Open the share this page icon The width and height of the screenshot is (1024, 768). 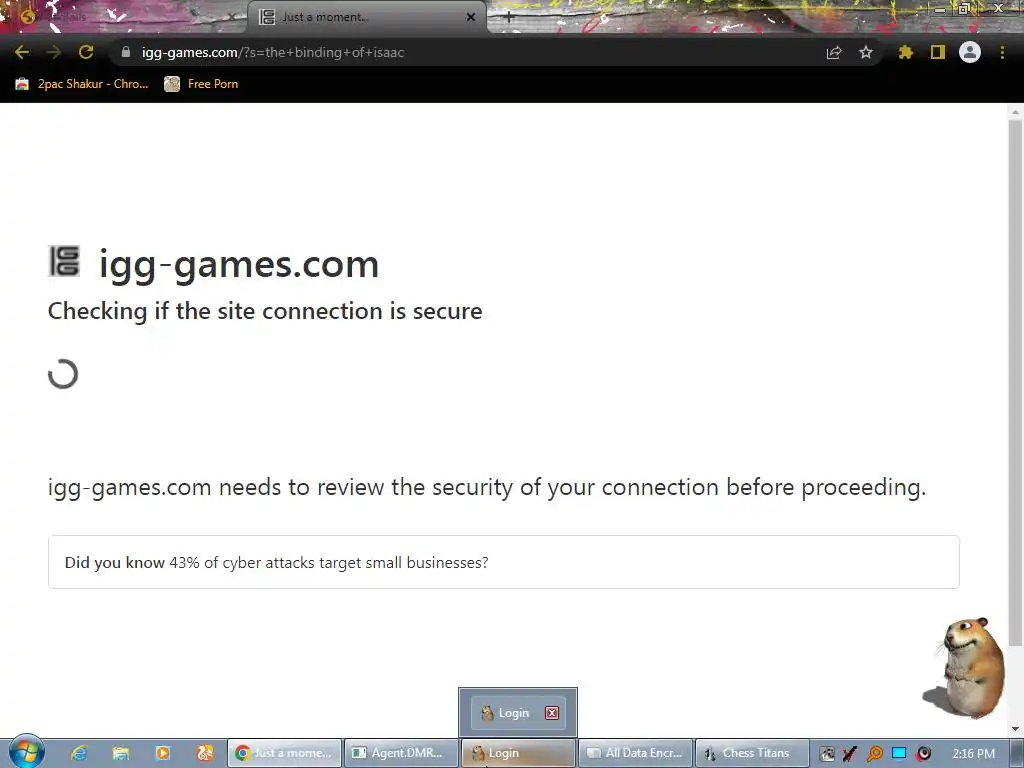point(834,52)
